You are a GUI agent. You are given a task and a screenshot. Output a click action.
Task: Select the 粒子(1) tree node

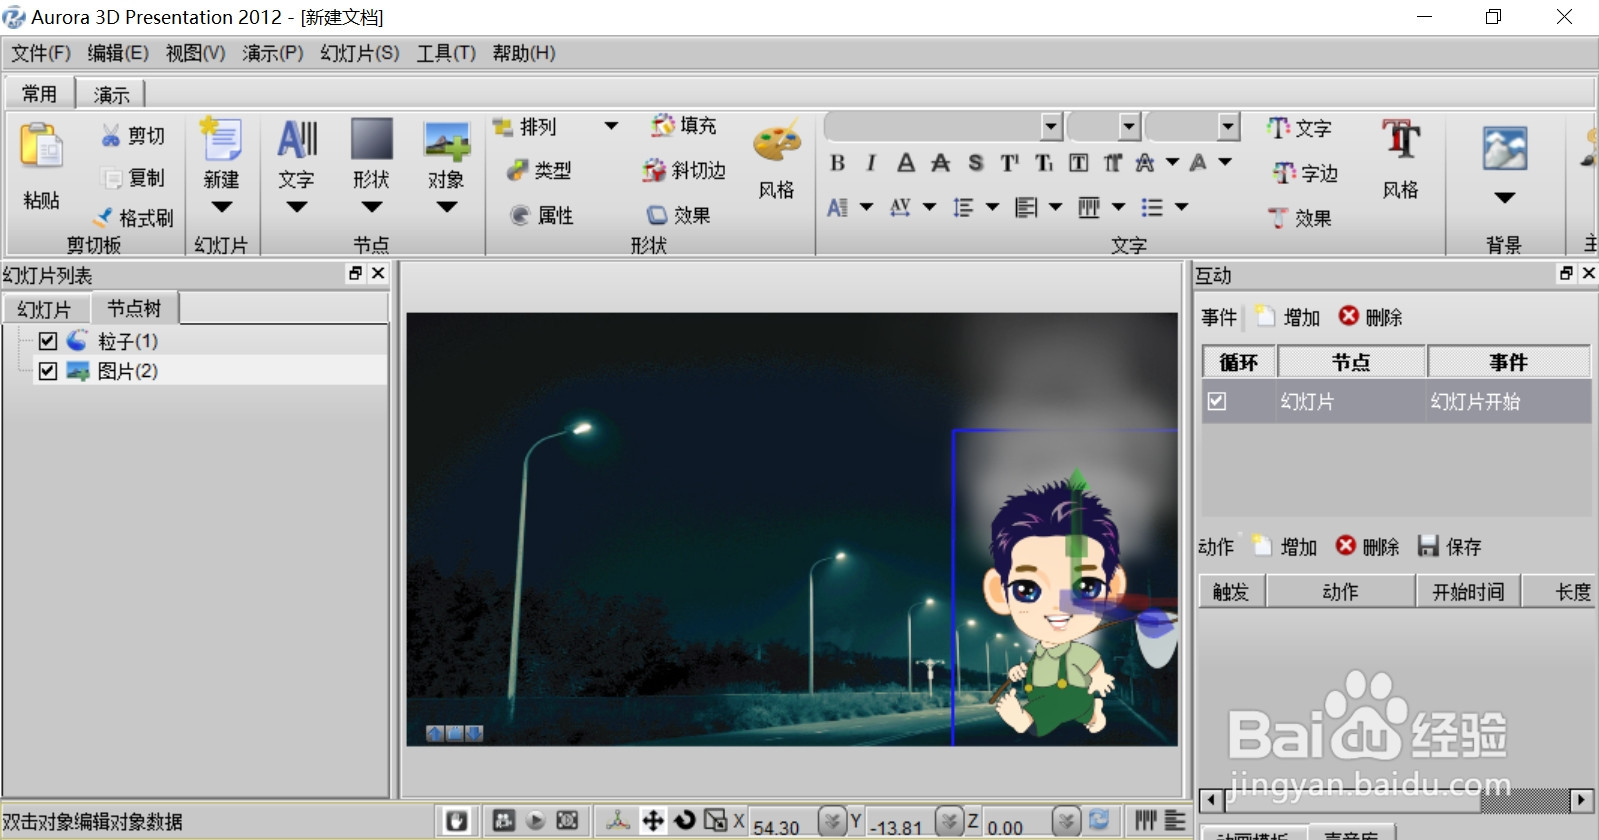click(127, 340)
